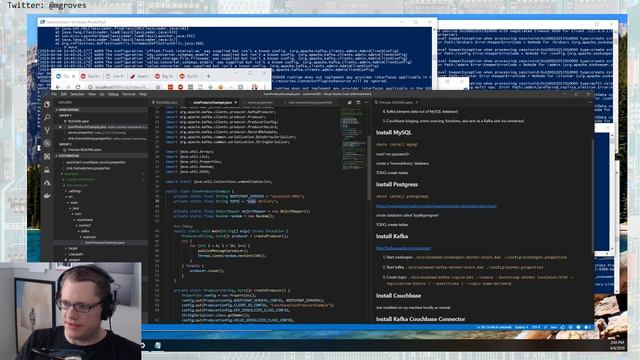The height and width of the screenshot is (360, 640).
Task: Open the Selection menu
Action: click(x=78, y=94)
